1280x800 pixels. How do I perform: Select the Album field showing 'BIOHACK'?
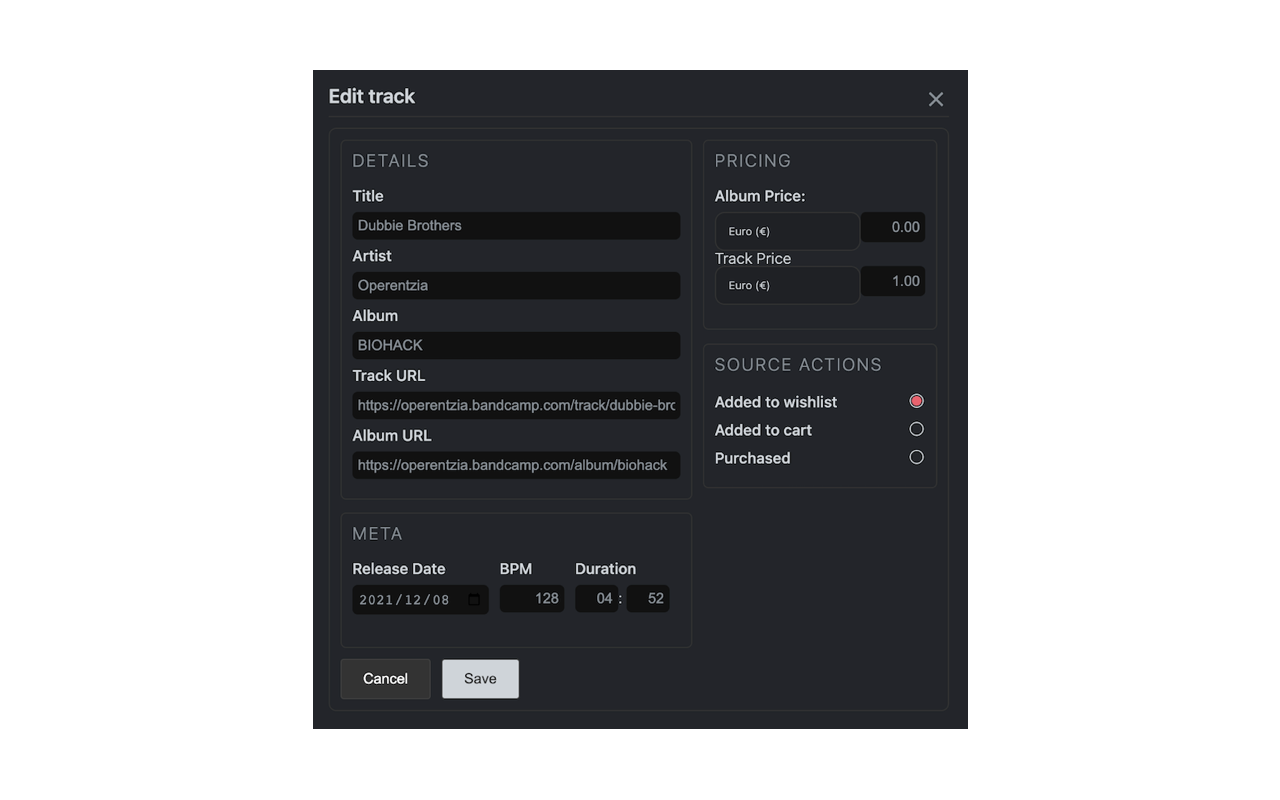(515, 345)
